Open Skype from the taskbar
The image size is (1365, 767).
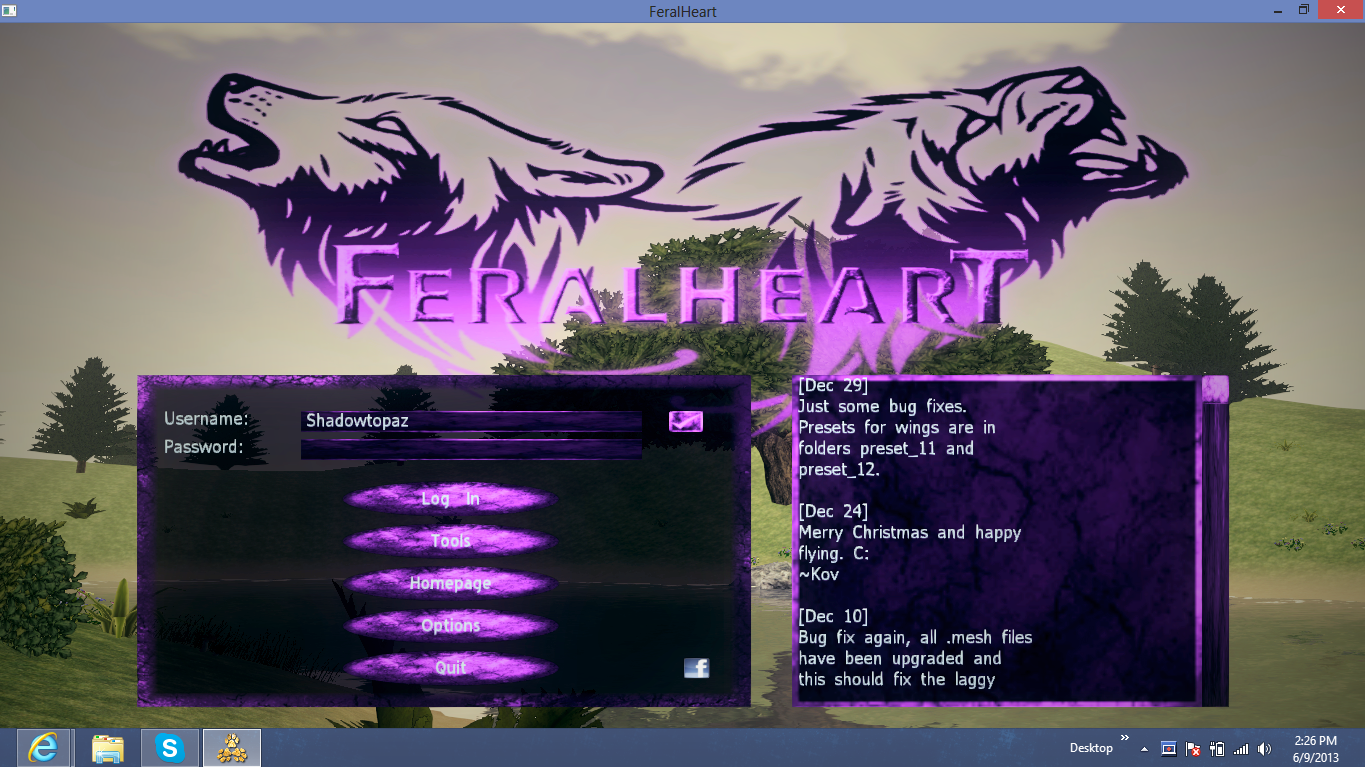(x=168, y=747)
